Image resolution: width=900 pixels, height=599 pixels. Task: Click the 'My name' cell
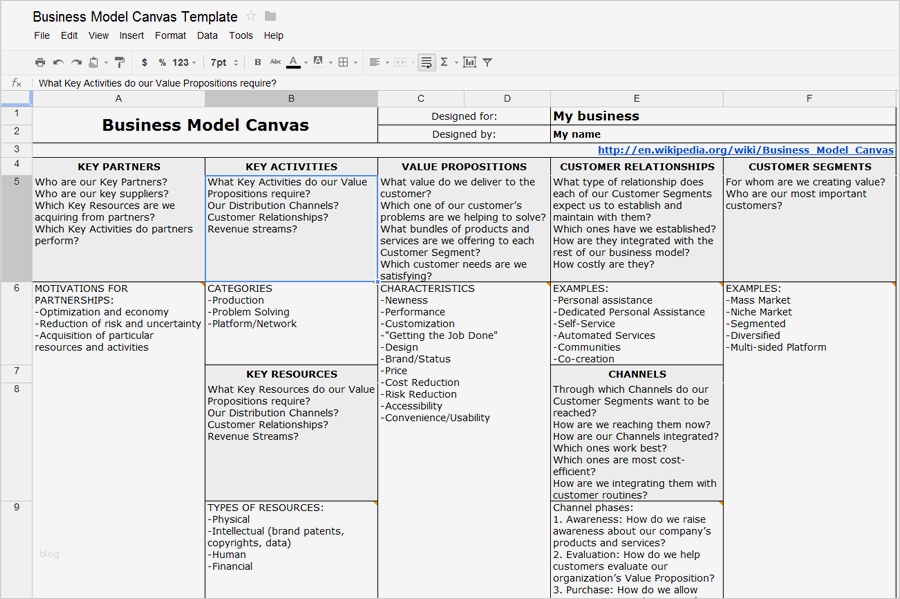coord(723,134)
